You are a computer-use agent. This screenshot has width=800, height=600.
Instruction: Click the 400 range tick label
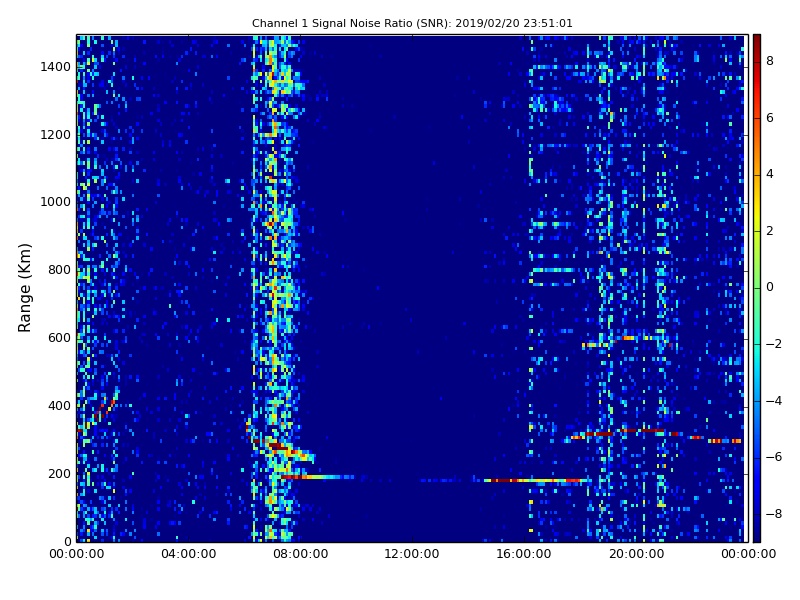(x=59, y=406)
